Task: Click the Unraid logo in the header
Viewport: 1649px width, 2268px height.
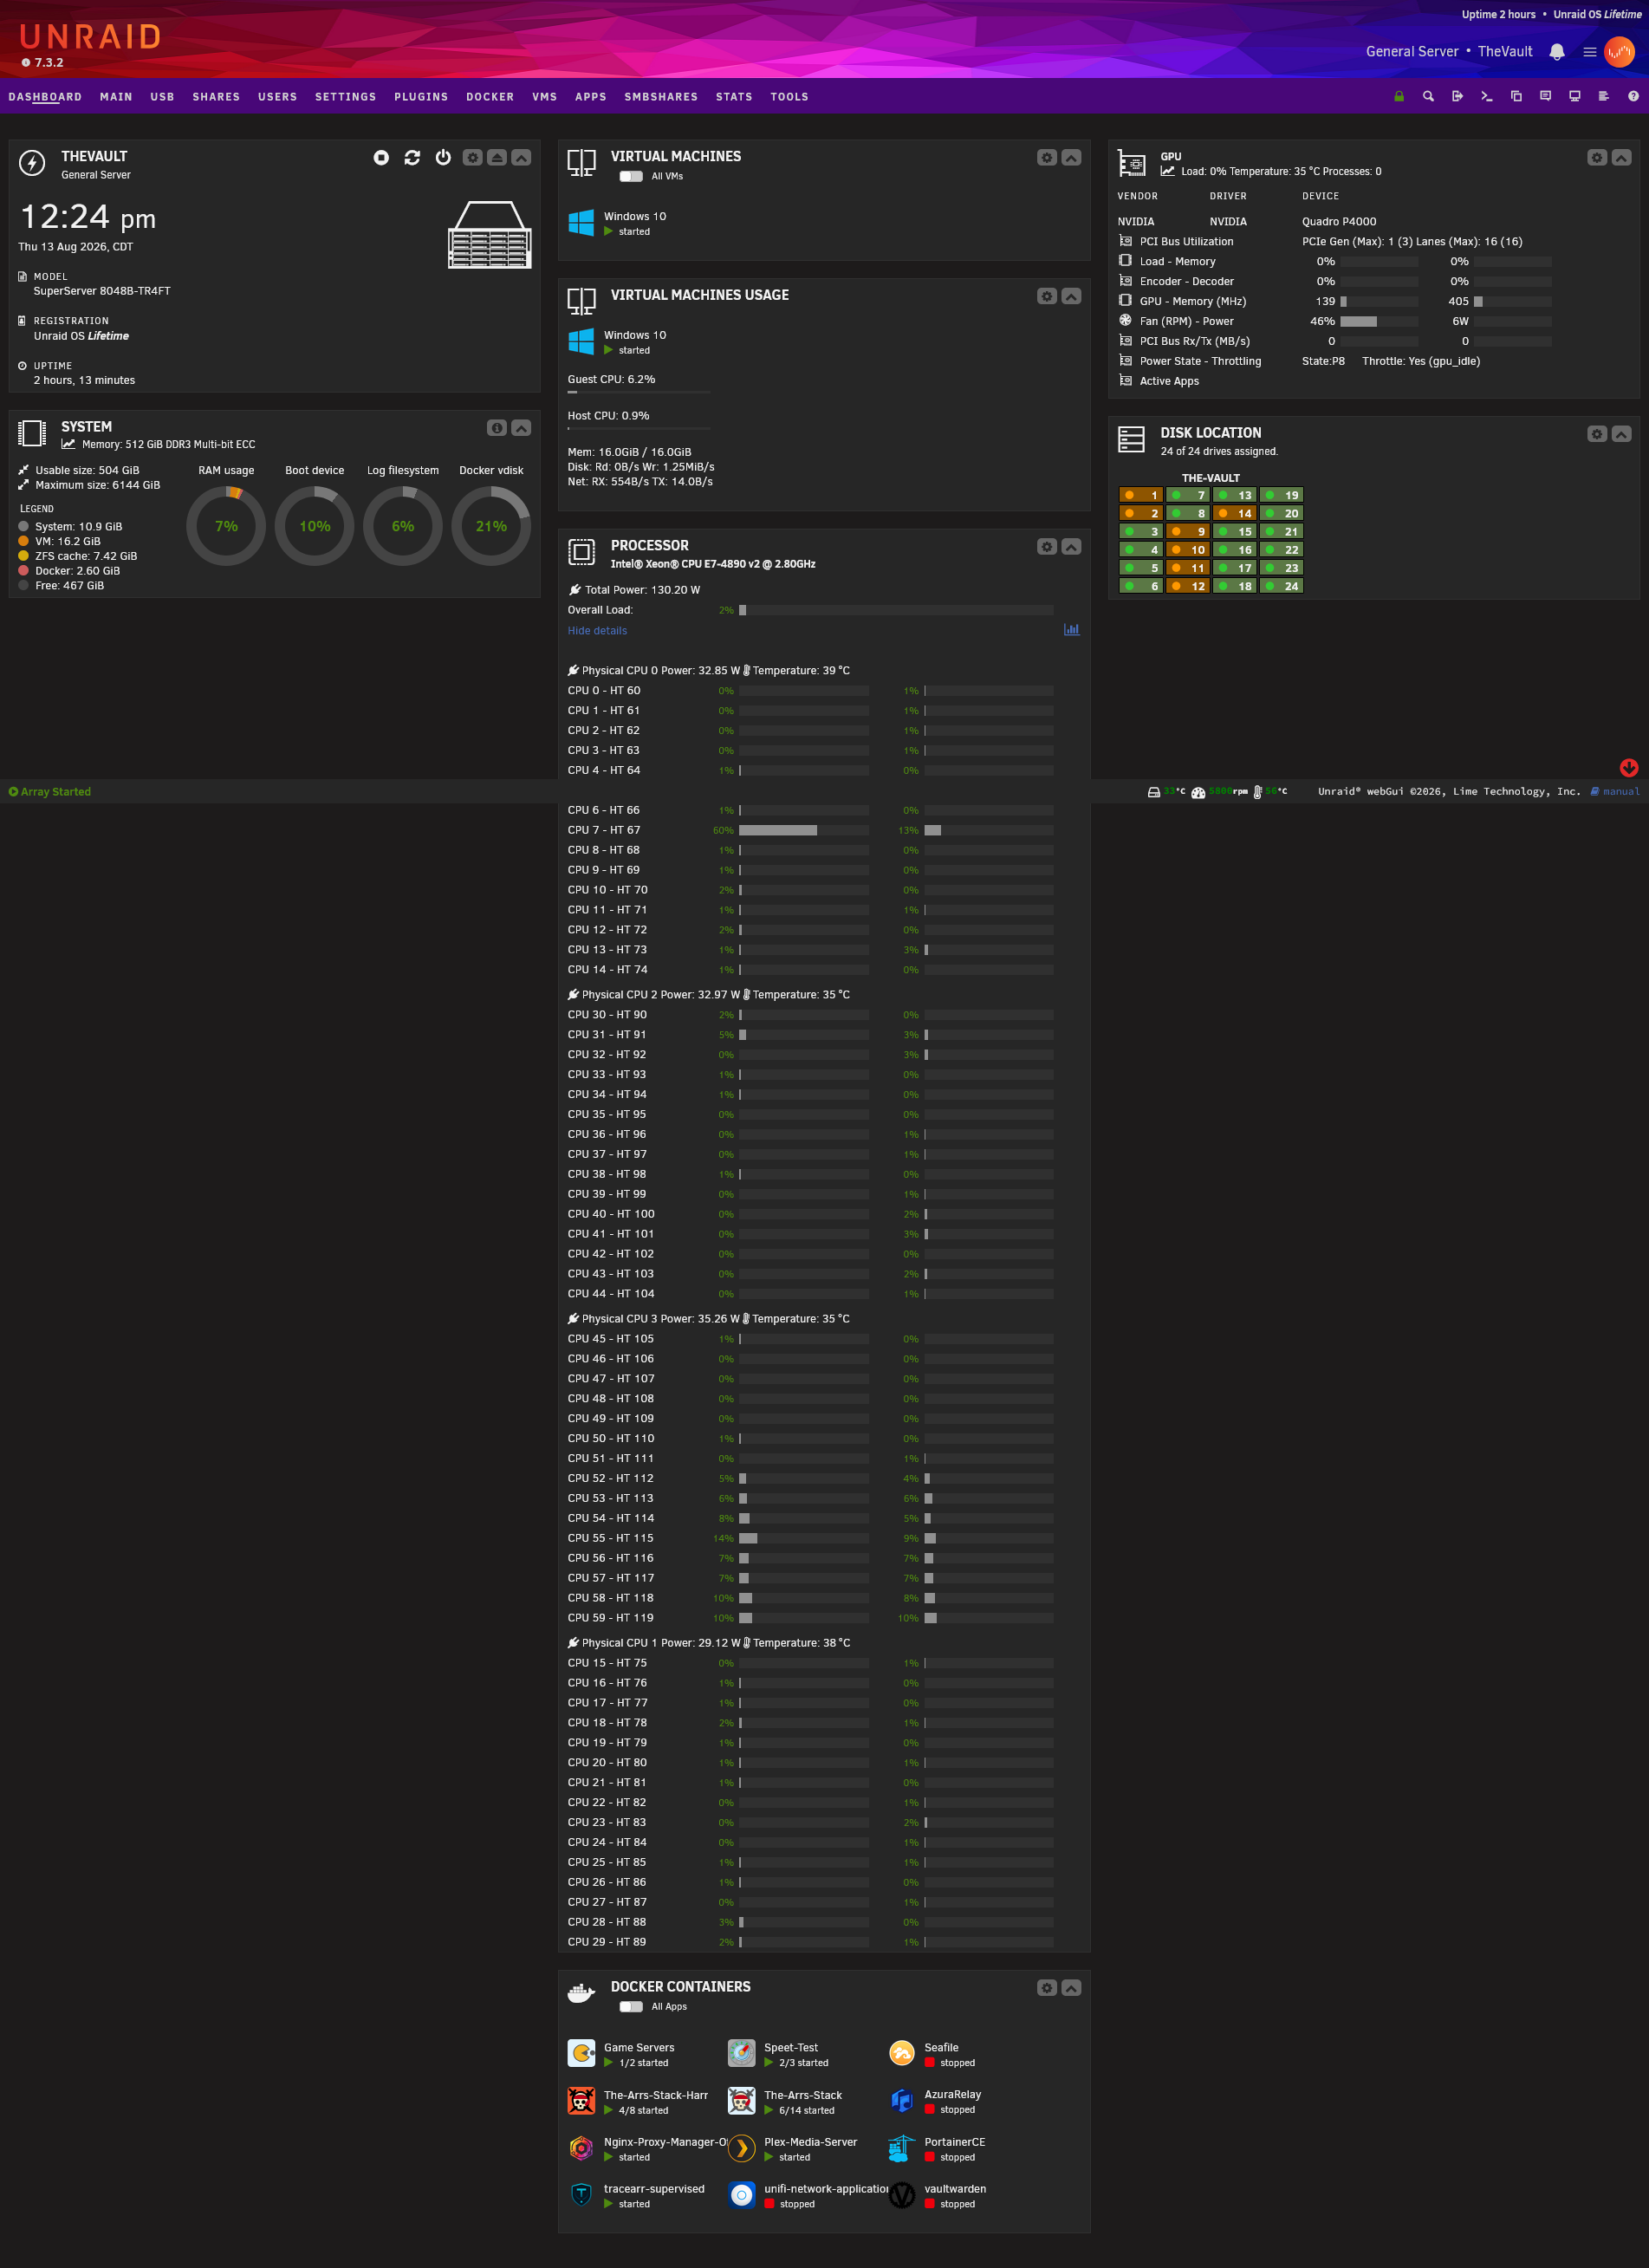Action: 90,37
